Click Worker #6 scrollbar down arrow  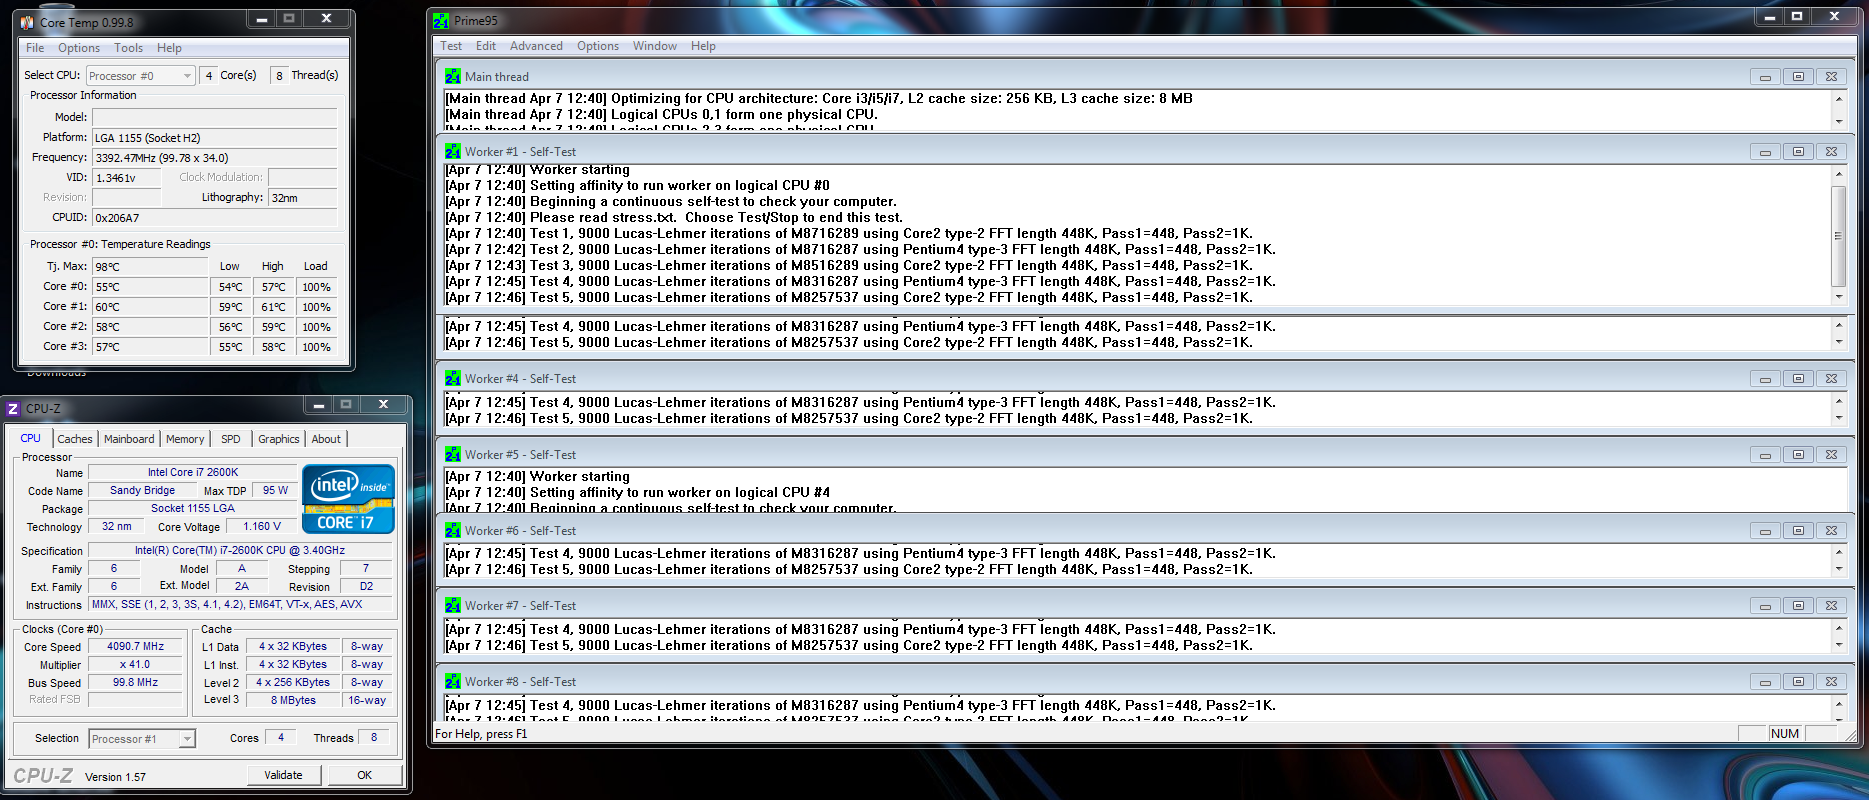[x=1838, y=570]
